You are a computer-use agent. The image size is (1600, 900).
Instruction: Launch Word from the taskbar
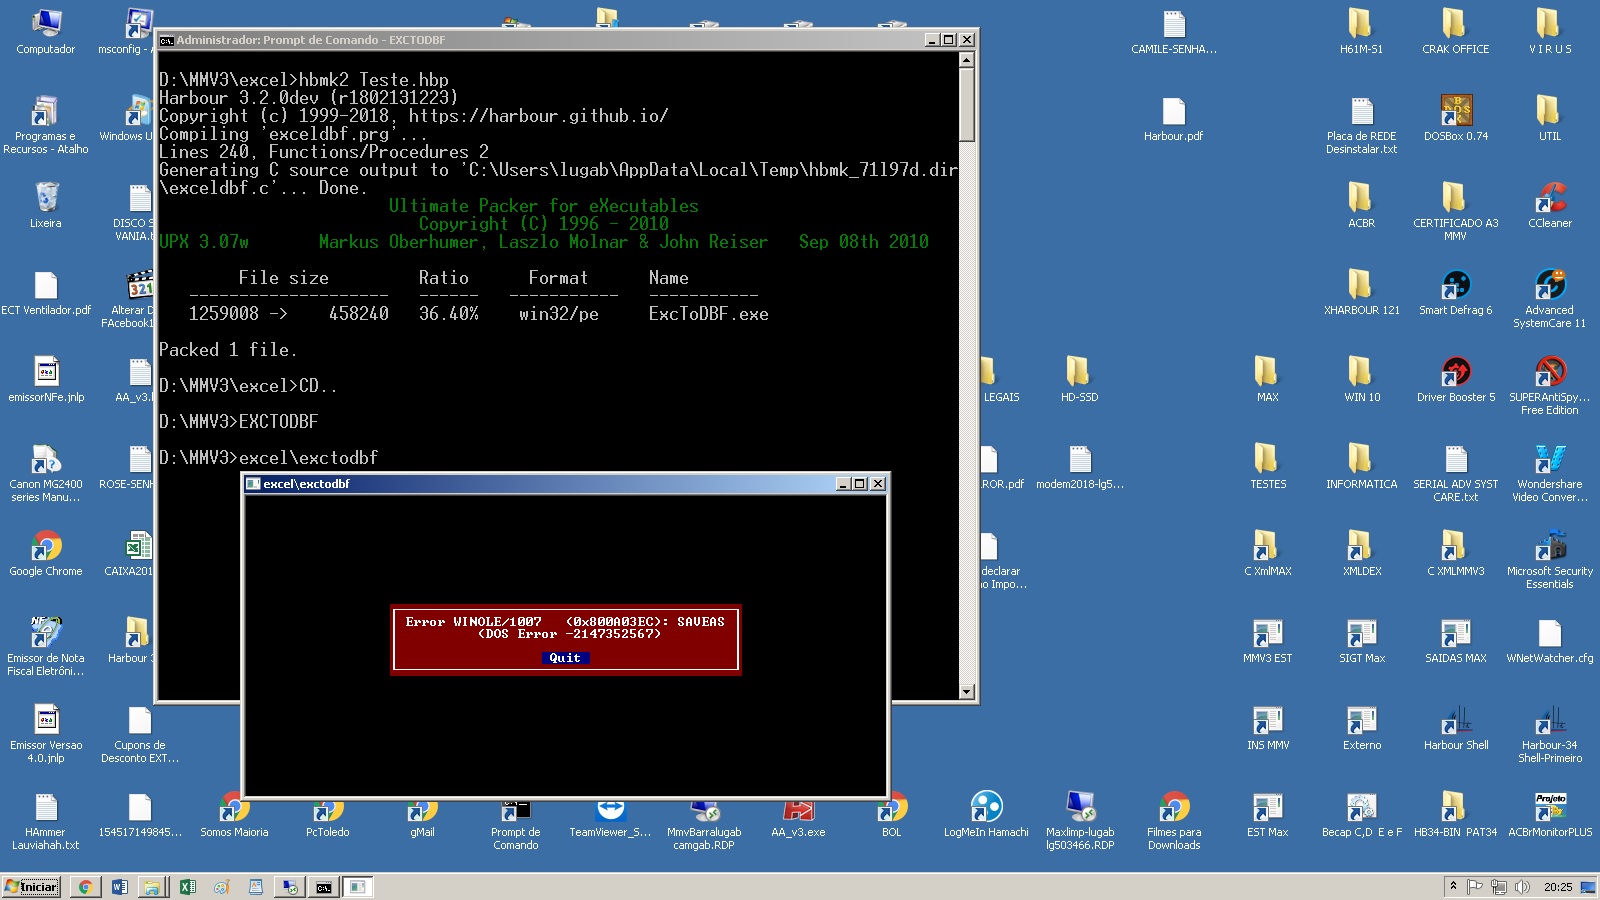click(119, 887)
